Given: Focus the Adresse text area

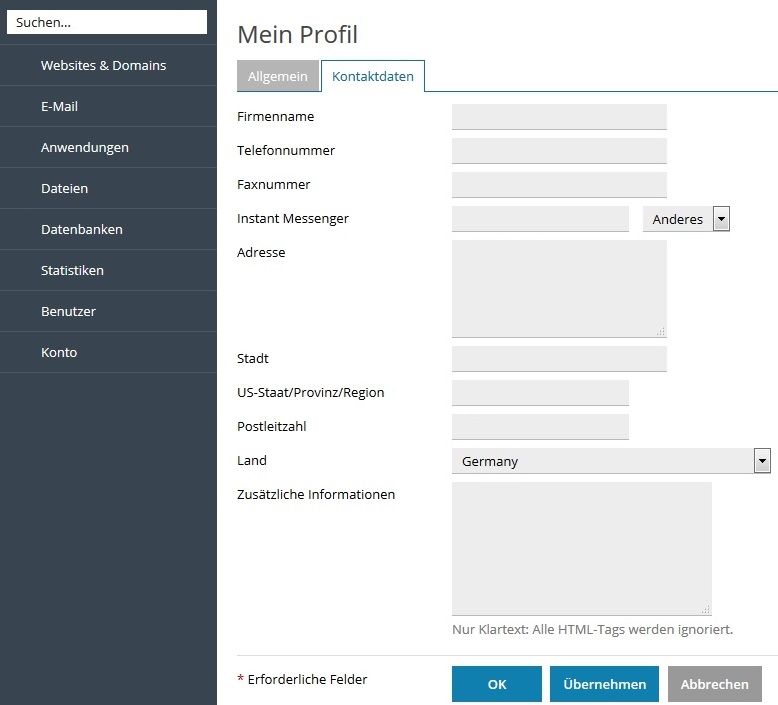Looking at the screenshot, I should click(x=559, y=289).
